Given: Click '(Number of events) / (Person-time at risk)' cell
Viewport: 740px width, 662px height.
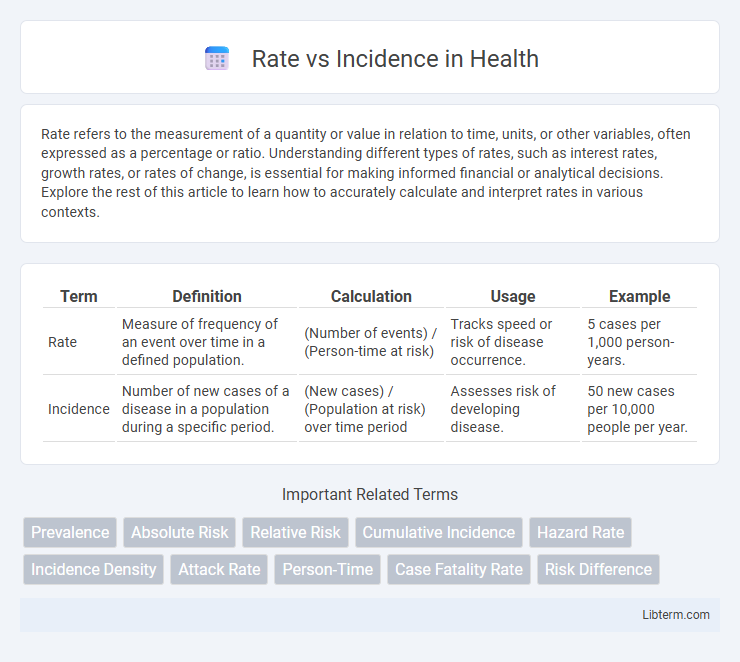Looking at the screenshot, I should click(x=371, y=342).
